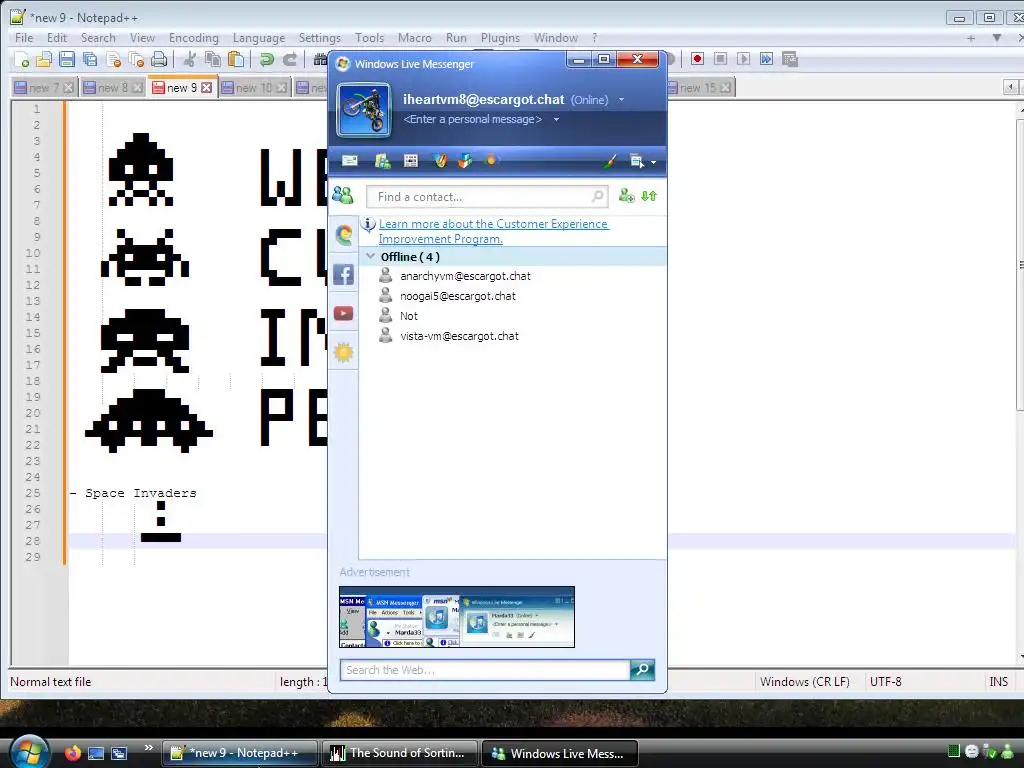Open the status dropdown next to (Online)
Image resolution: width=1024 pixels, height=768 pixels.
tap(622, 100)
